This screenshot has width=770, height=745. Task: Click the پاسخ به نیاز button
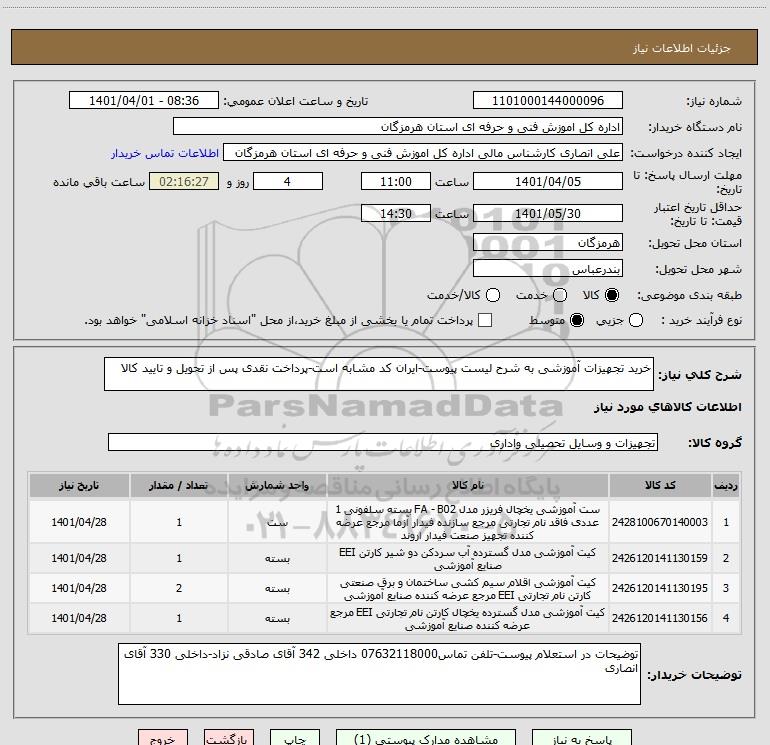581,738
